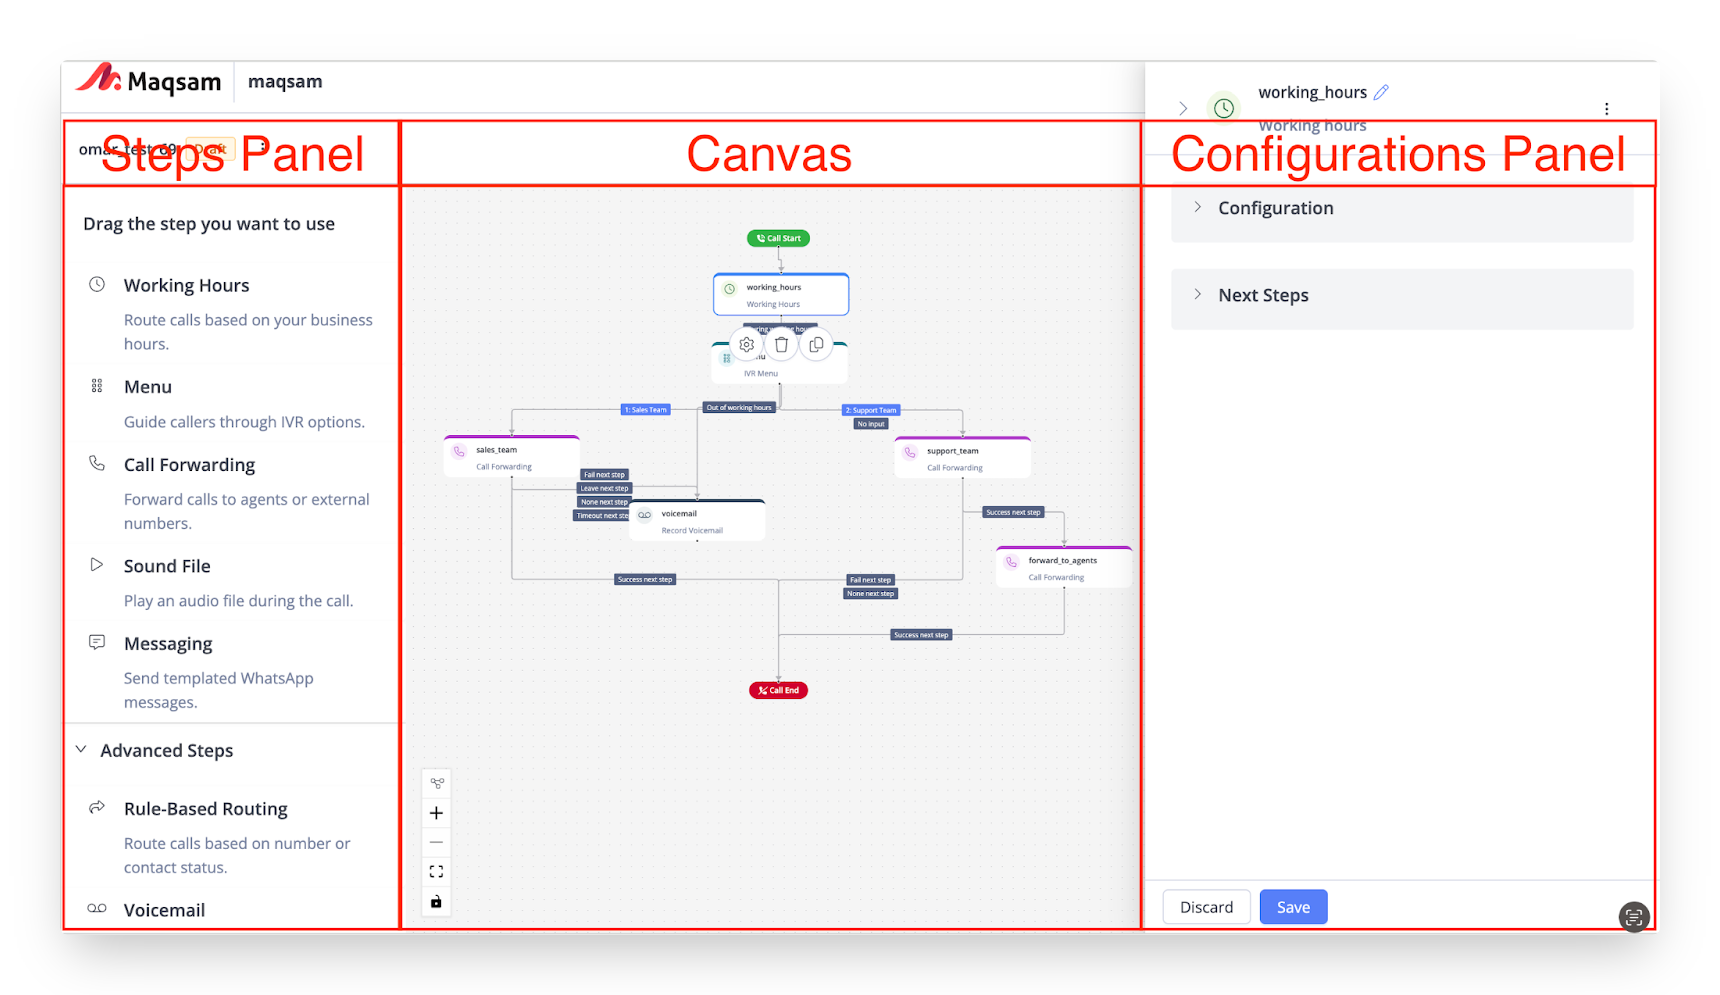Screen dimensions: 1720x995
Task: Open settings gear on the node toolbar
Action: click(x=746, y=345)
